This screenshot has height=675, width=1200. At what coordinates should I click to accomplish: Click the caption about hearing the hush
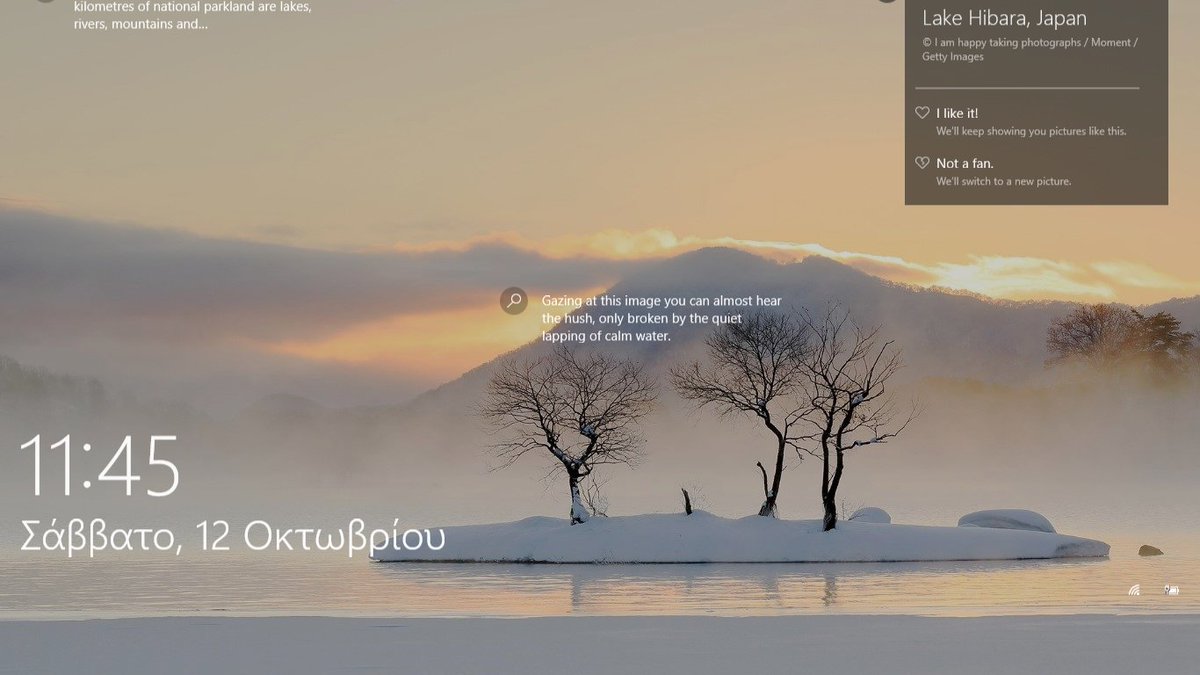[660, 318]
